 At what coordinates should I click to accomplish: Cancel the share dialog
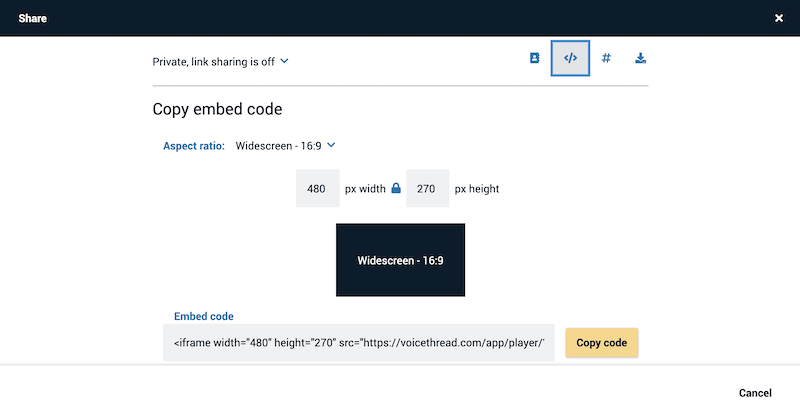755,393
